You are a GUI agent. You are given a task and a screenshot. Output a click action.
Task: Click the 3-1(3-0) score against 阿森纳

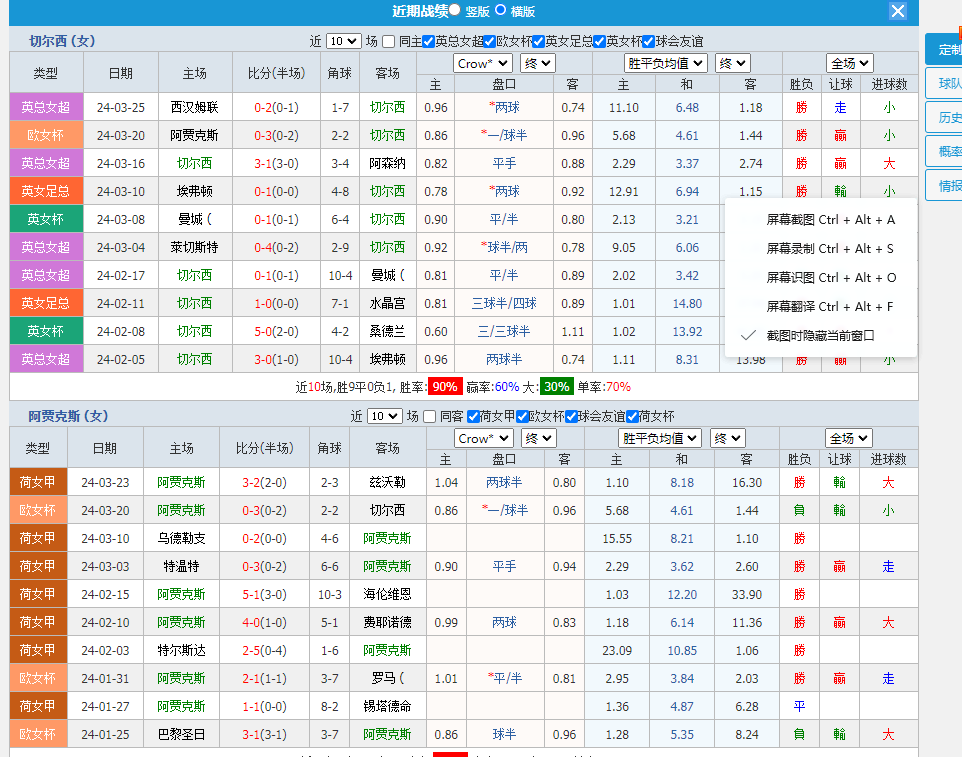[x=276, y=163]
